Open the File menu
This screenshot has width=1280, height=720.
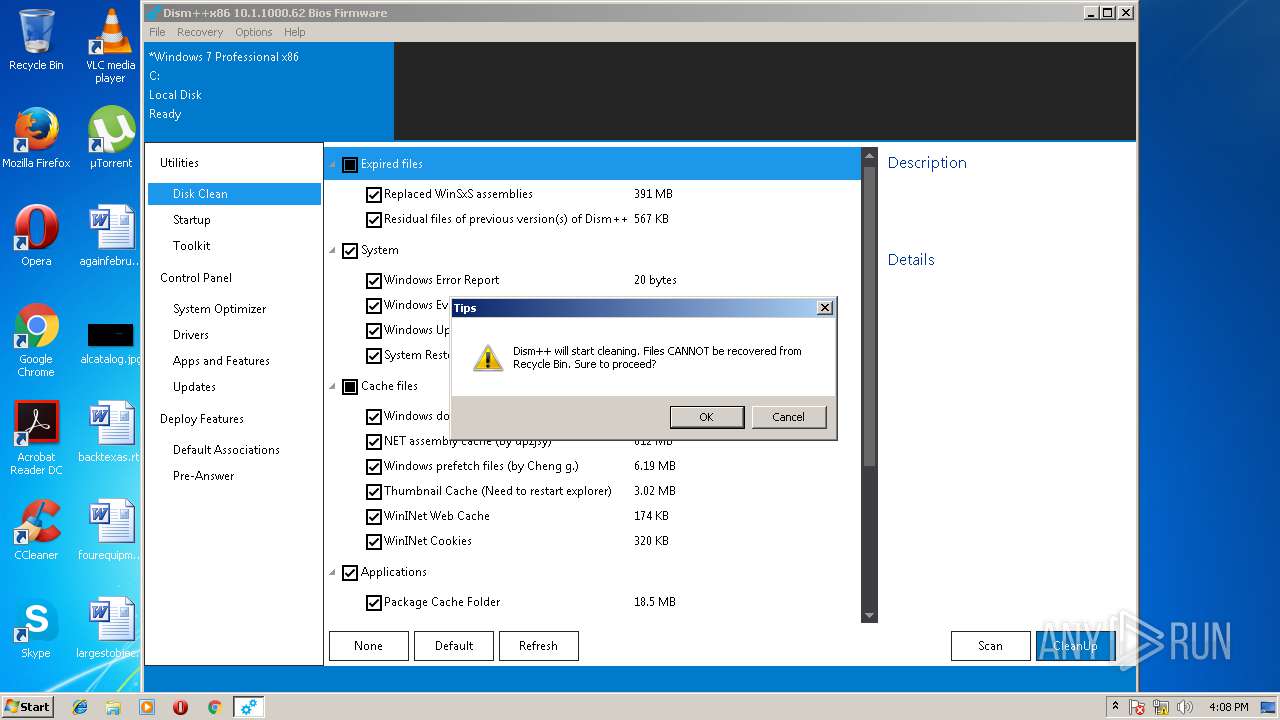[157, 32]
